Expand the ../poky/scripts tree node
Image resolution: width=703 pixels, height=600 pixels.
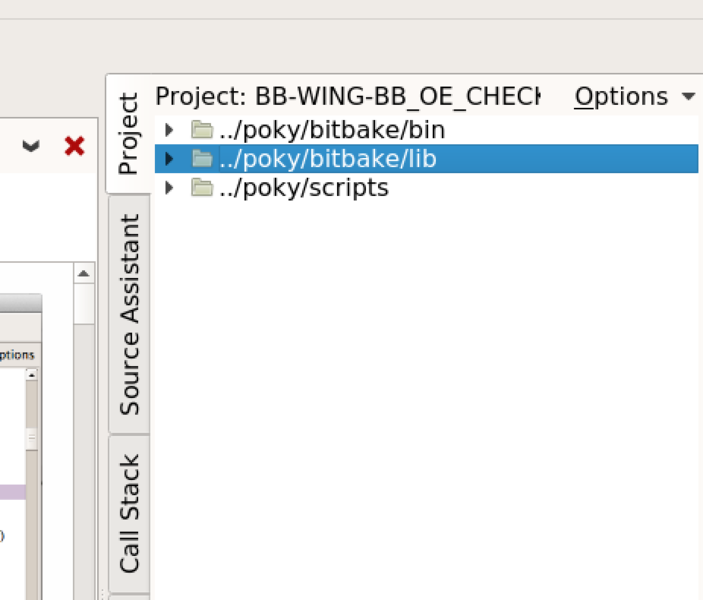(169, 188)
